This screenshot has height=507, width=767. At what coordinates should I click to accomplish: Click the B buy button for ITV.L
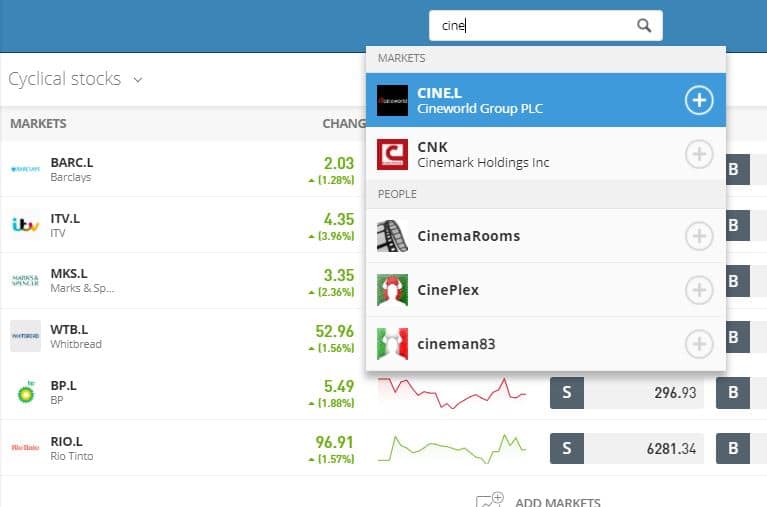point(737,225)
